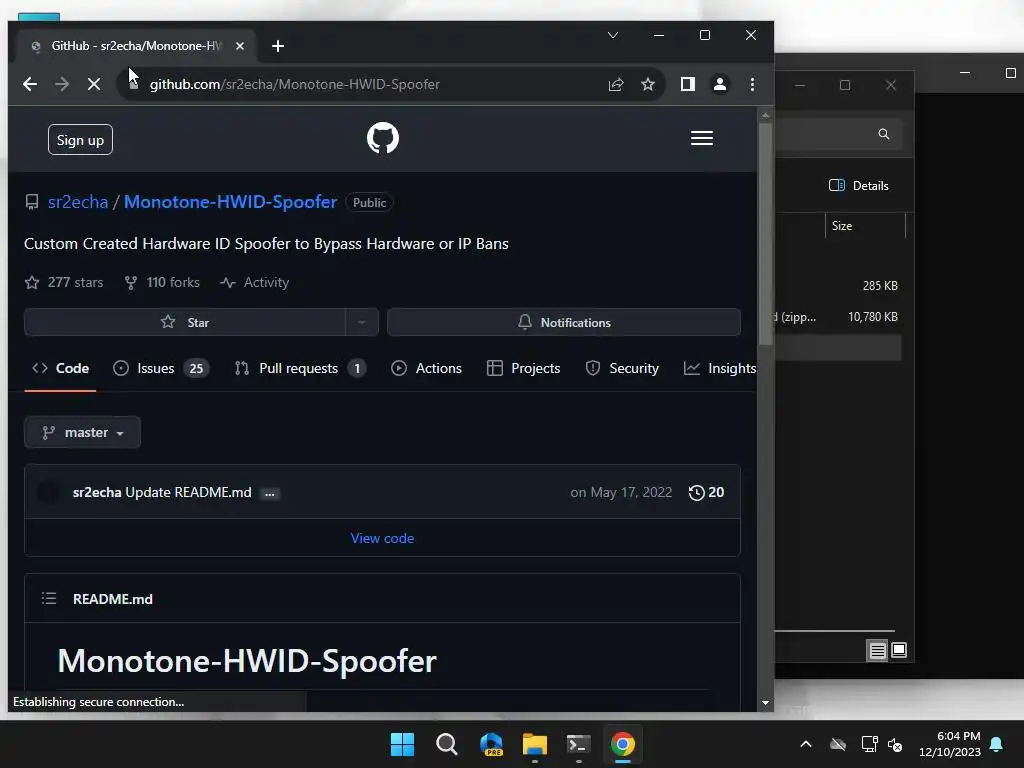1024x768 pixels.
Task: Click the GitHub Octocat logo
Action: (x=383, y=138)
